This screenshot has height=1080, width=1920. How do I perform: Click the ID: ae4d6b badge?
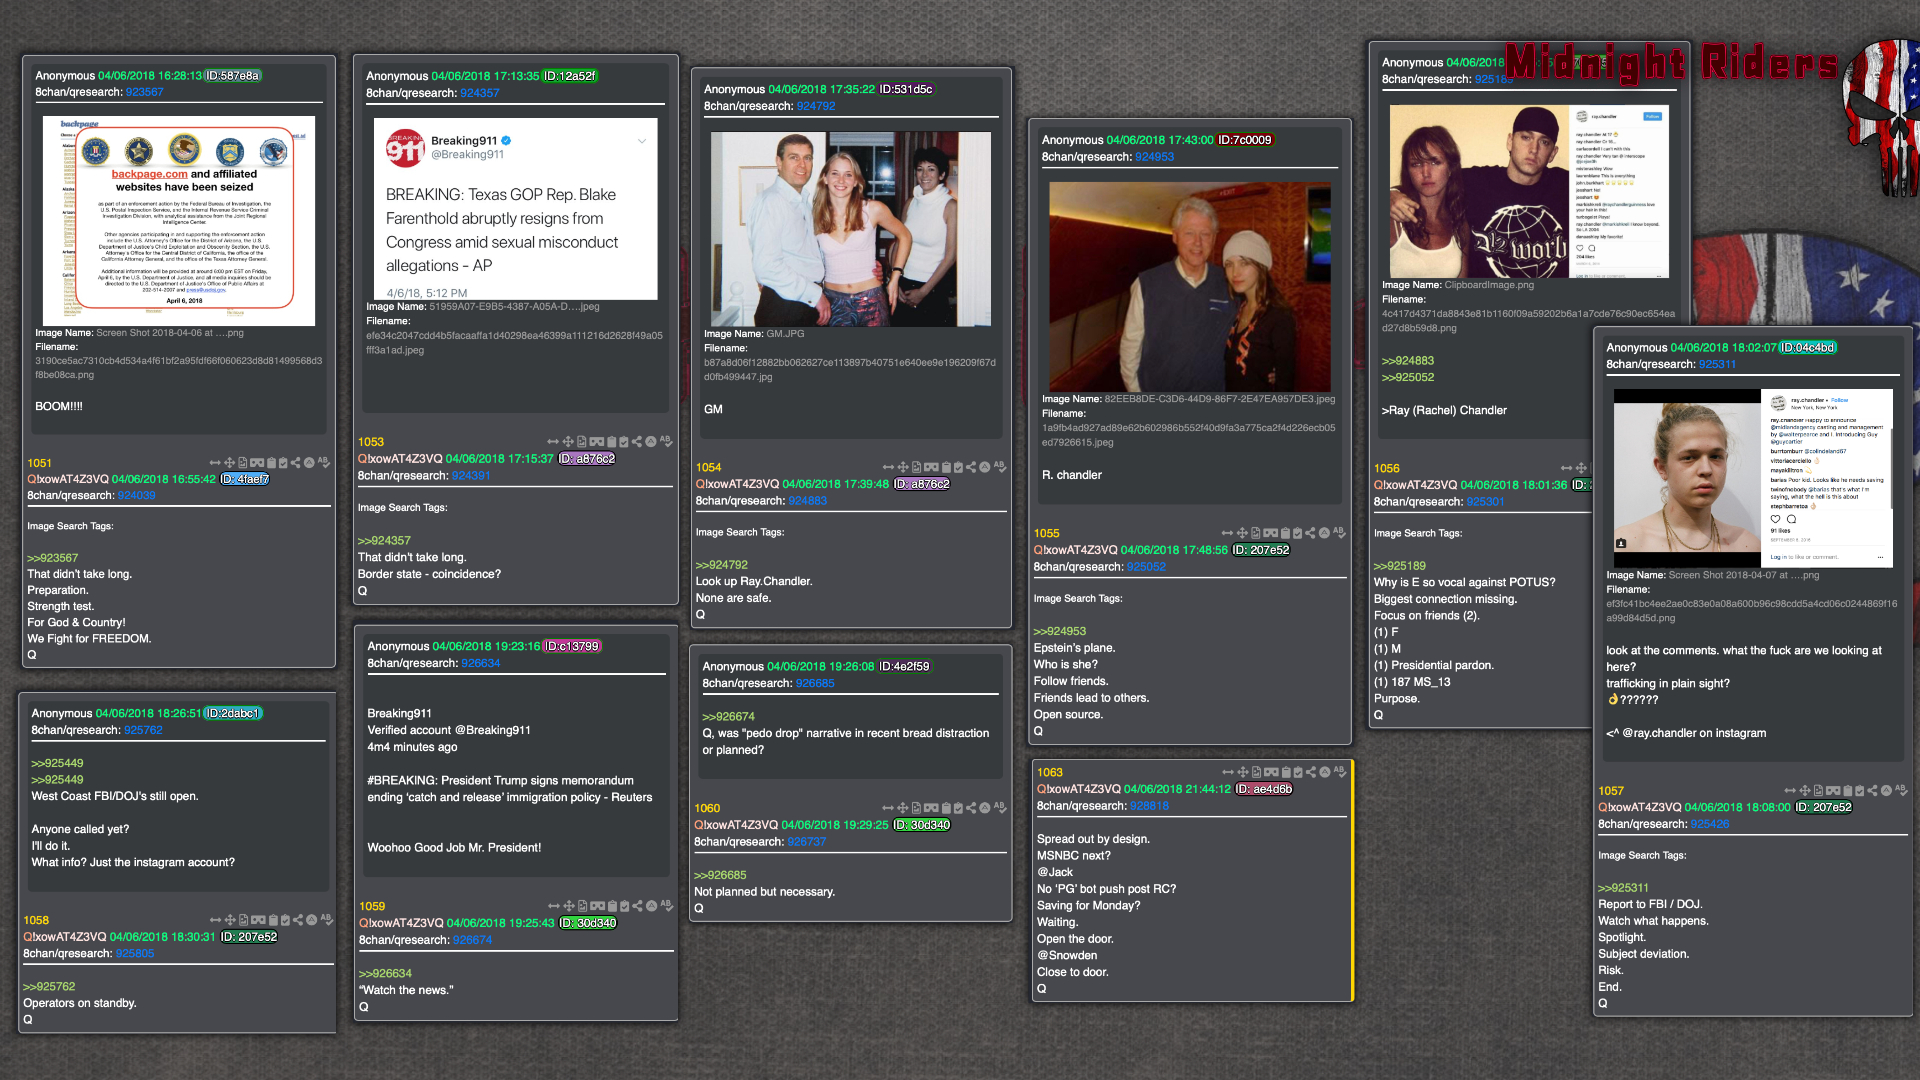pyautogui.click(x=1264, y=789)
